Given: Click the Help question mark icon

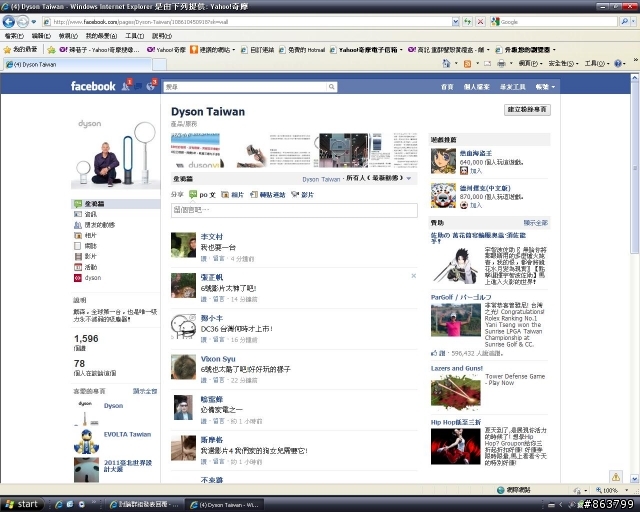Looking at the screenshot, I should 618,63.
